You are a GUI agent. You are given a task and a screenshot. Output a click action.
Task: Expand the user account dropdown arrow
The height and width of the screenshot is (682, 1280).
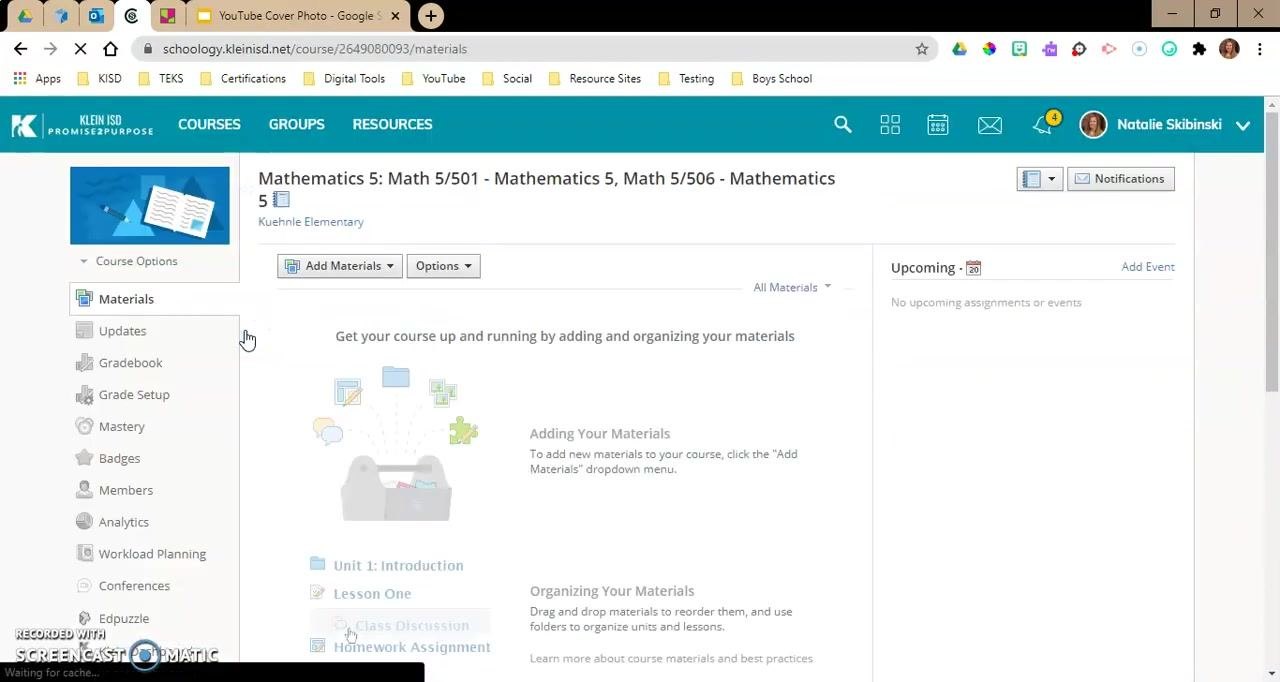pos(1243,125)
